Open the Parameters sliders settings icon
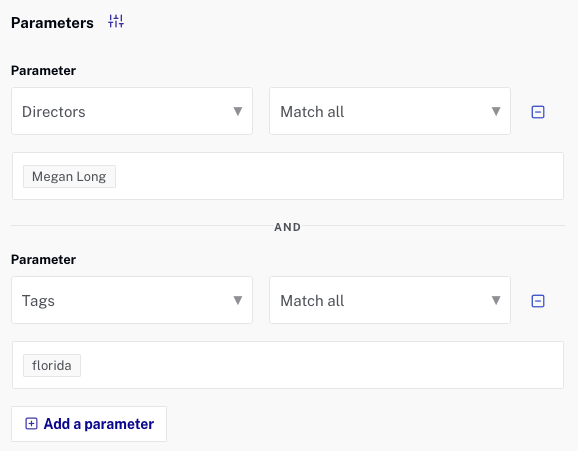Screen dimensions: 578x451 coord(116,21)
